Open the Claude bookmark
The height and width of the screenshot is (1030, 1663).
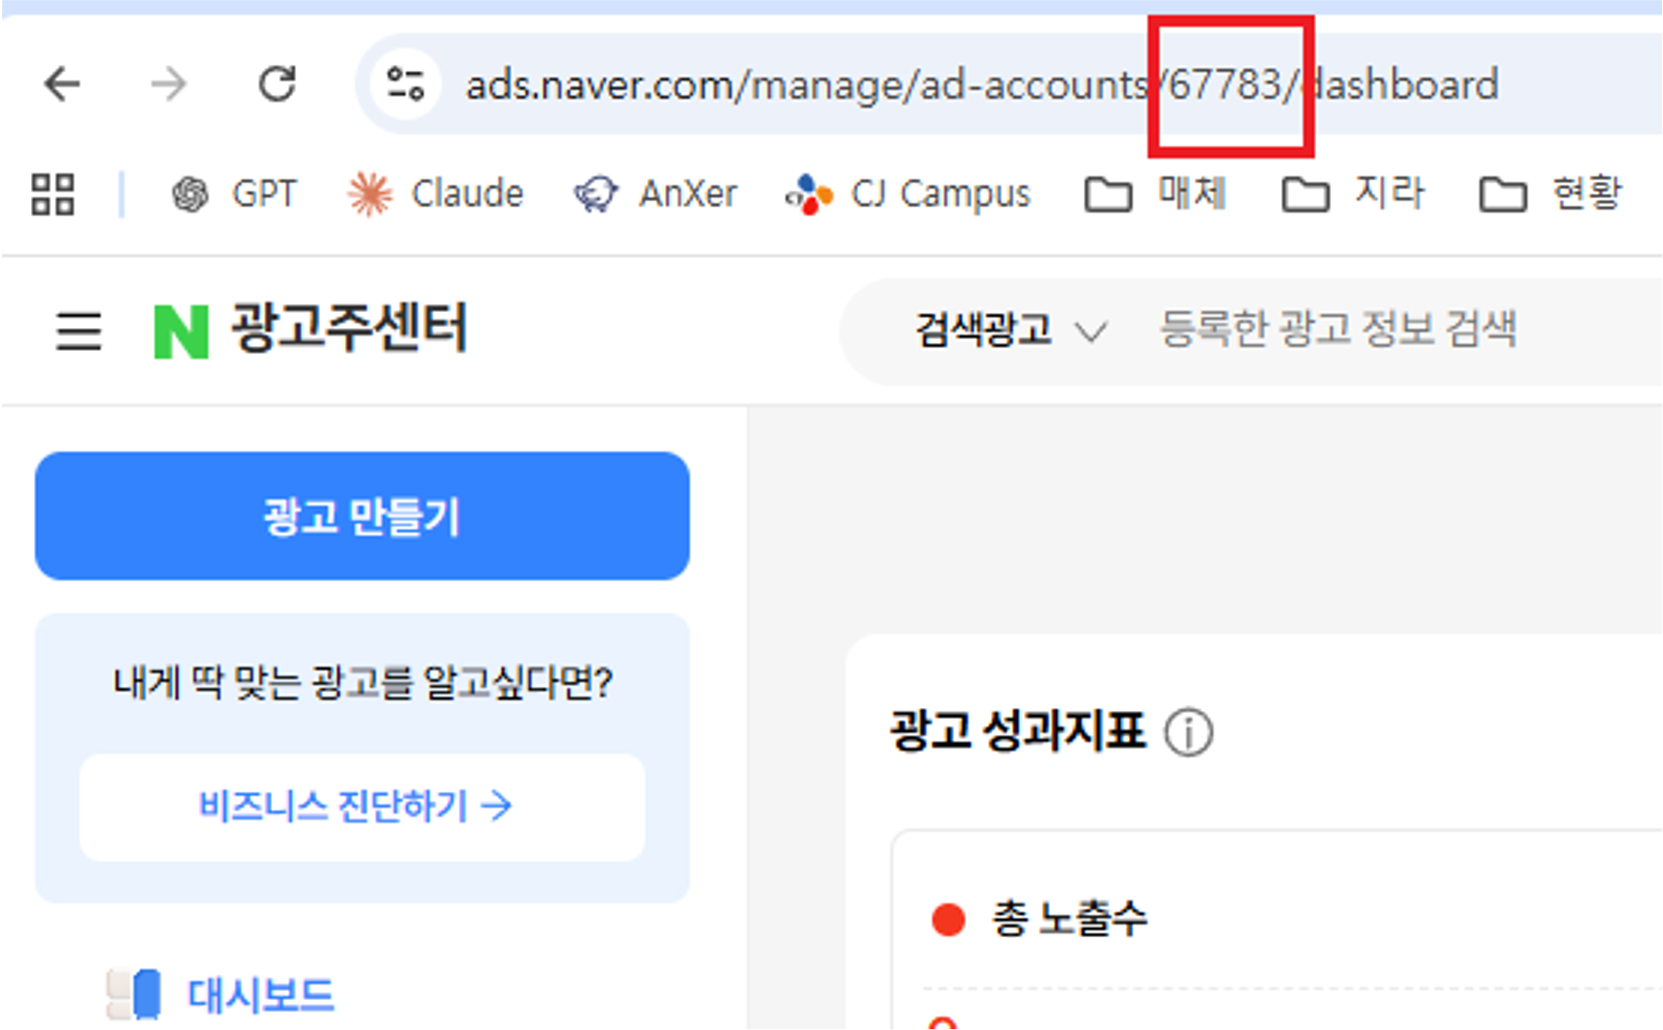click(x=435, y=194)
